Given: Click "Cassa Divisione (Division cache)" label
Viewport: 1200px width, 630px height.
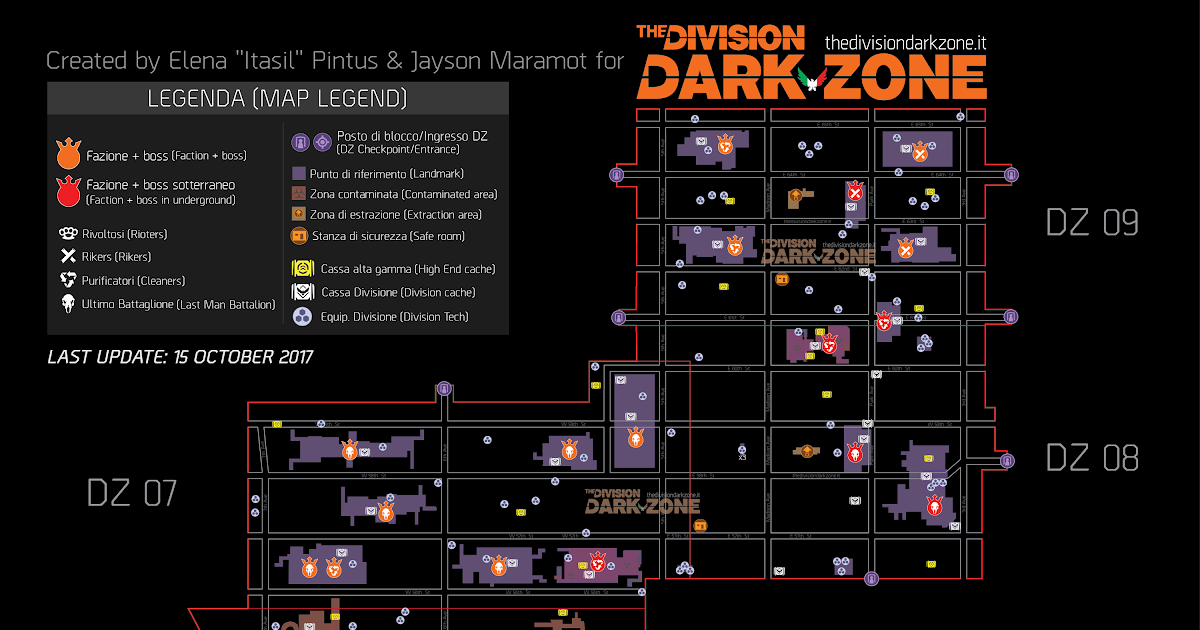Looking at the screenshot, I should coord(398,293).
